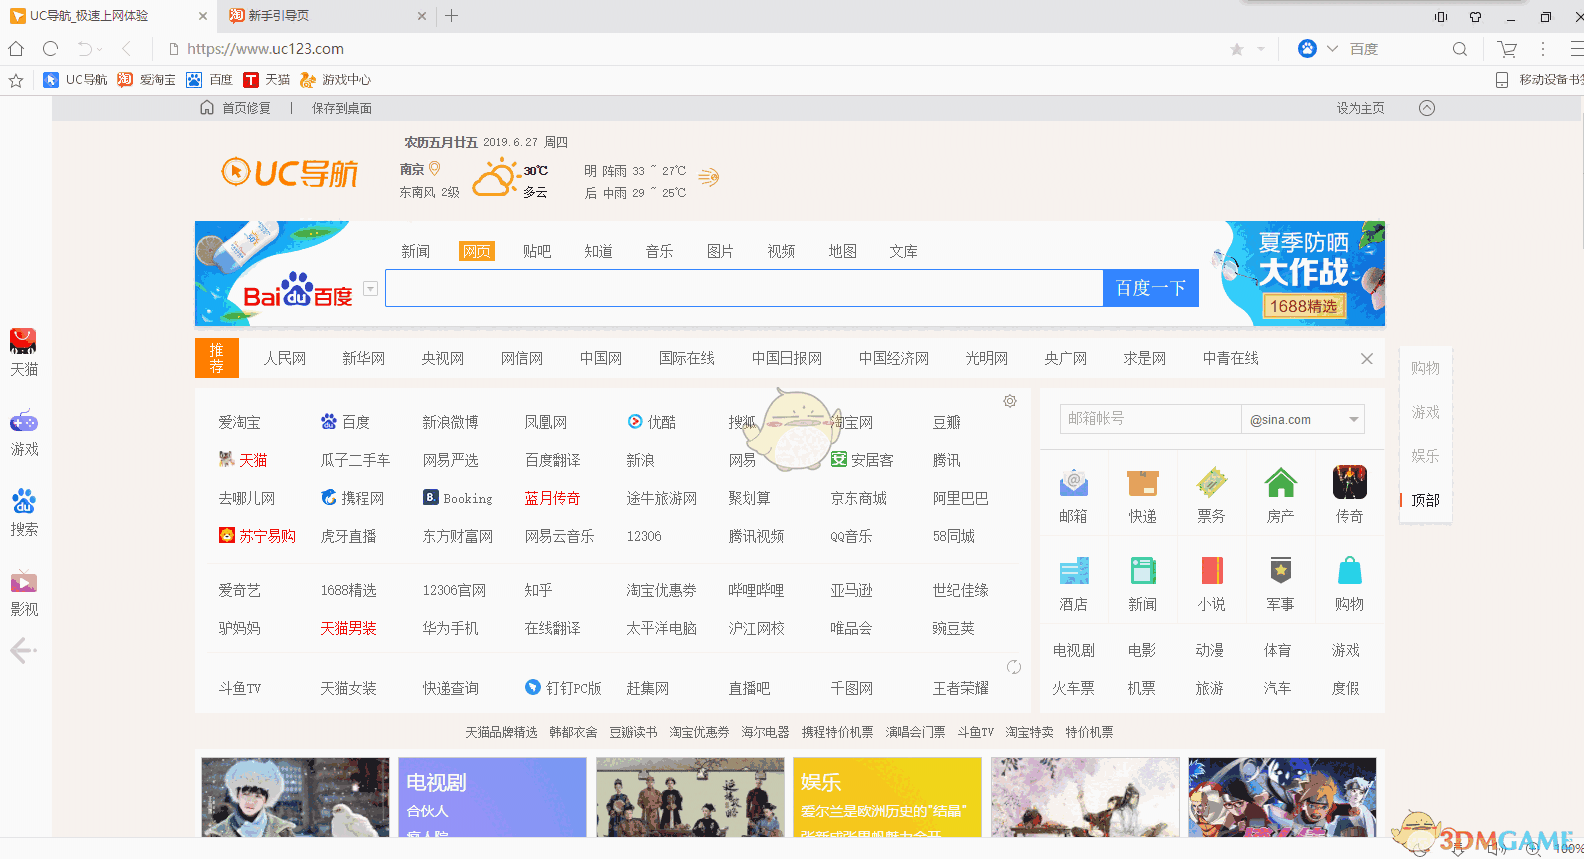1584x859 pixels.
Task: Jump to 娱乐 section in floating nav
Action: (x=1425, y=456)
